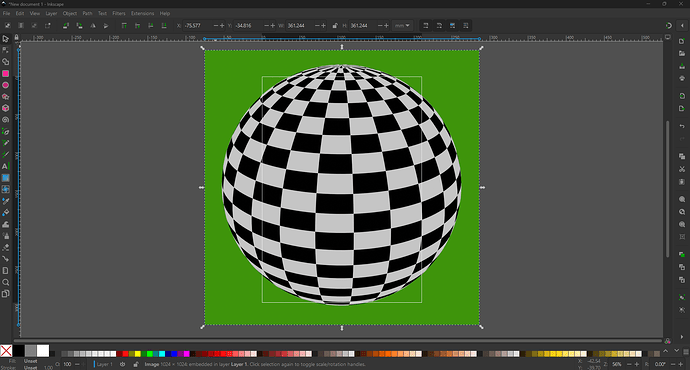The width and height of the screenshot is (690, 370).
Task: Select the Dropper color picker tool
Action: 5,201
